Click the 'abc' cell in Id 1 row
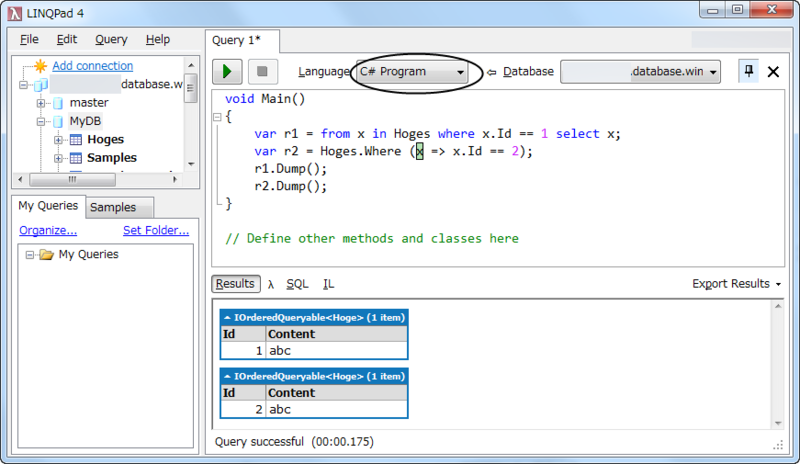Viewport: 800px width, 464px height. pyautogui.click(x=337, y=351)
